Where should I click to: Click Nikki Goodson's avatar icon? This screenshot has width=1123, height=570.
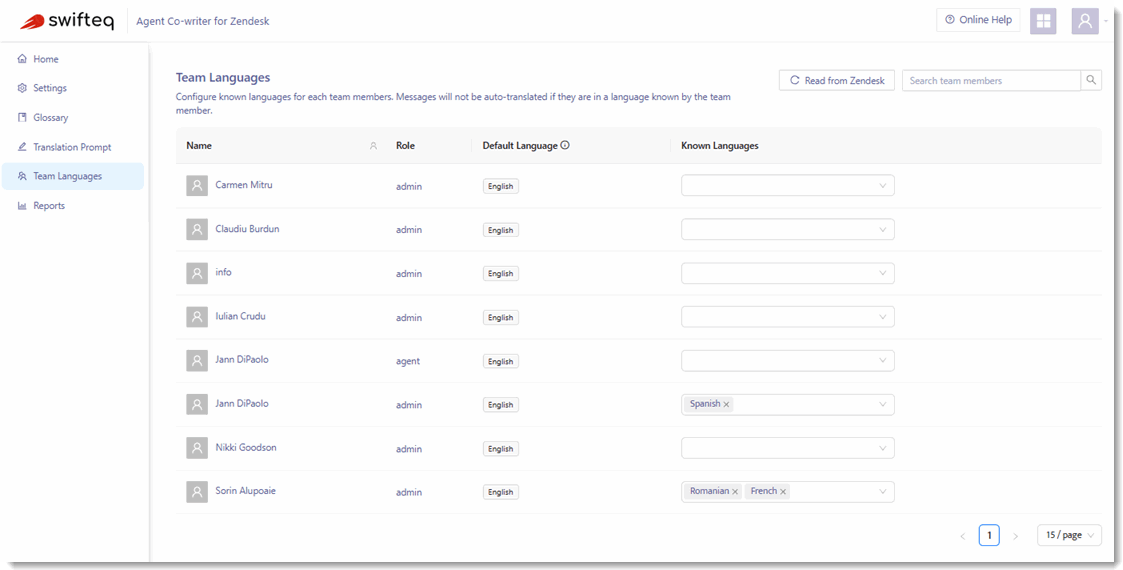pos(197,448)
